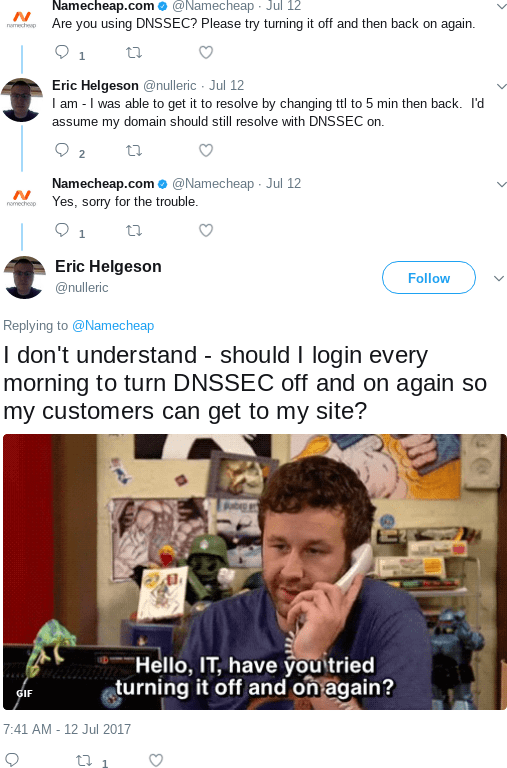Viewport: 507px width, 768px height.
Task: Retweet Namecheap's DNSSEC question tweet
Action: (134, 52)
